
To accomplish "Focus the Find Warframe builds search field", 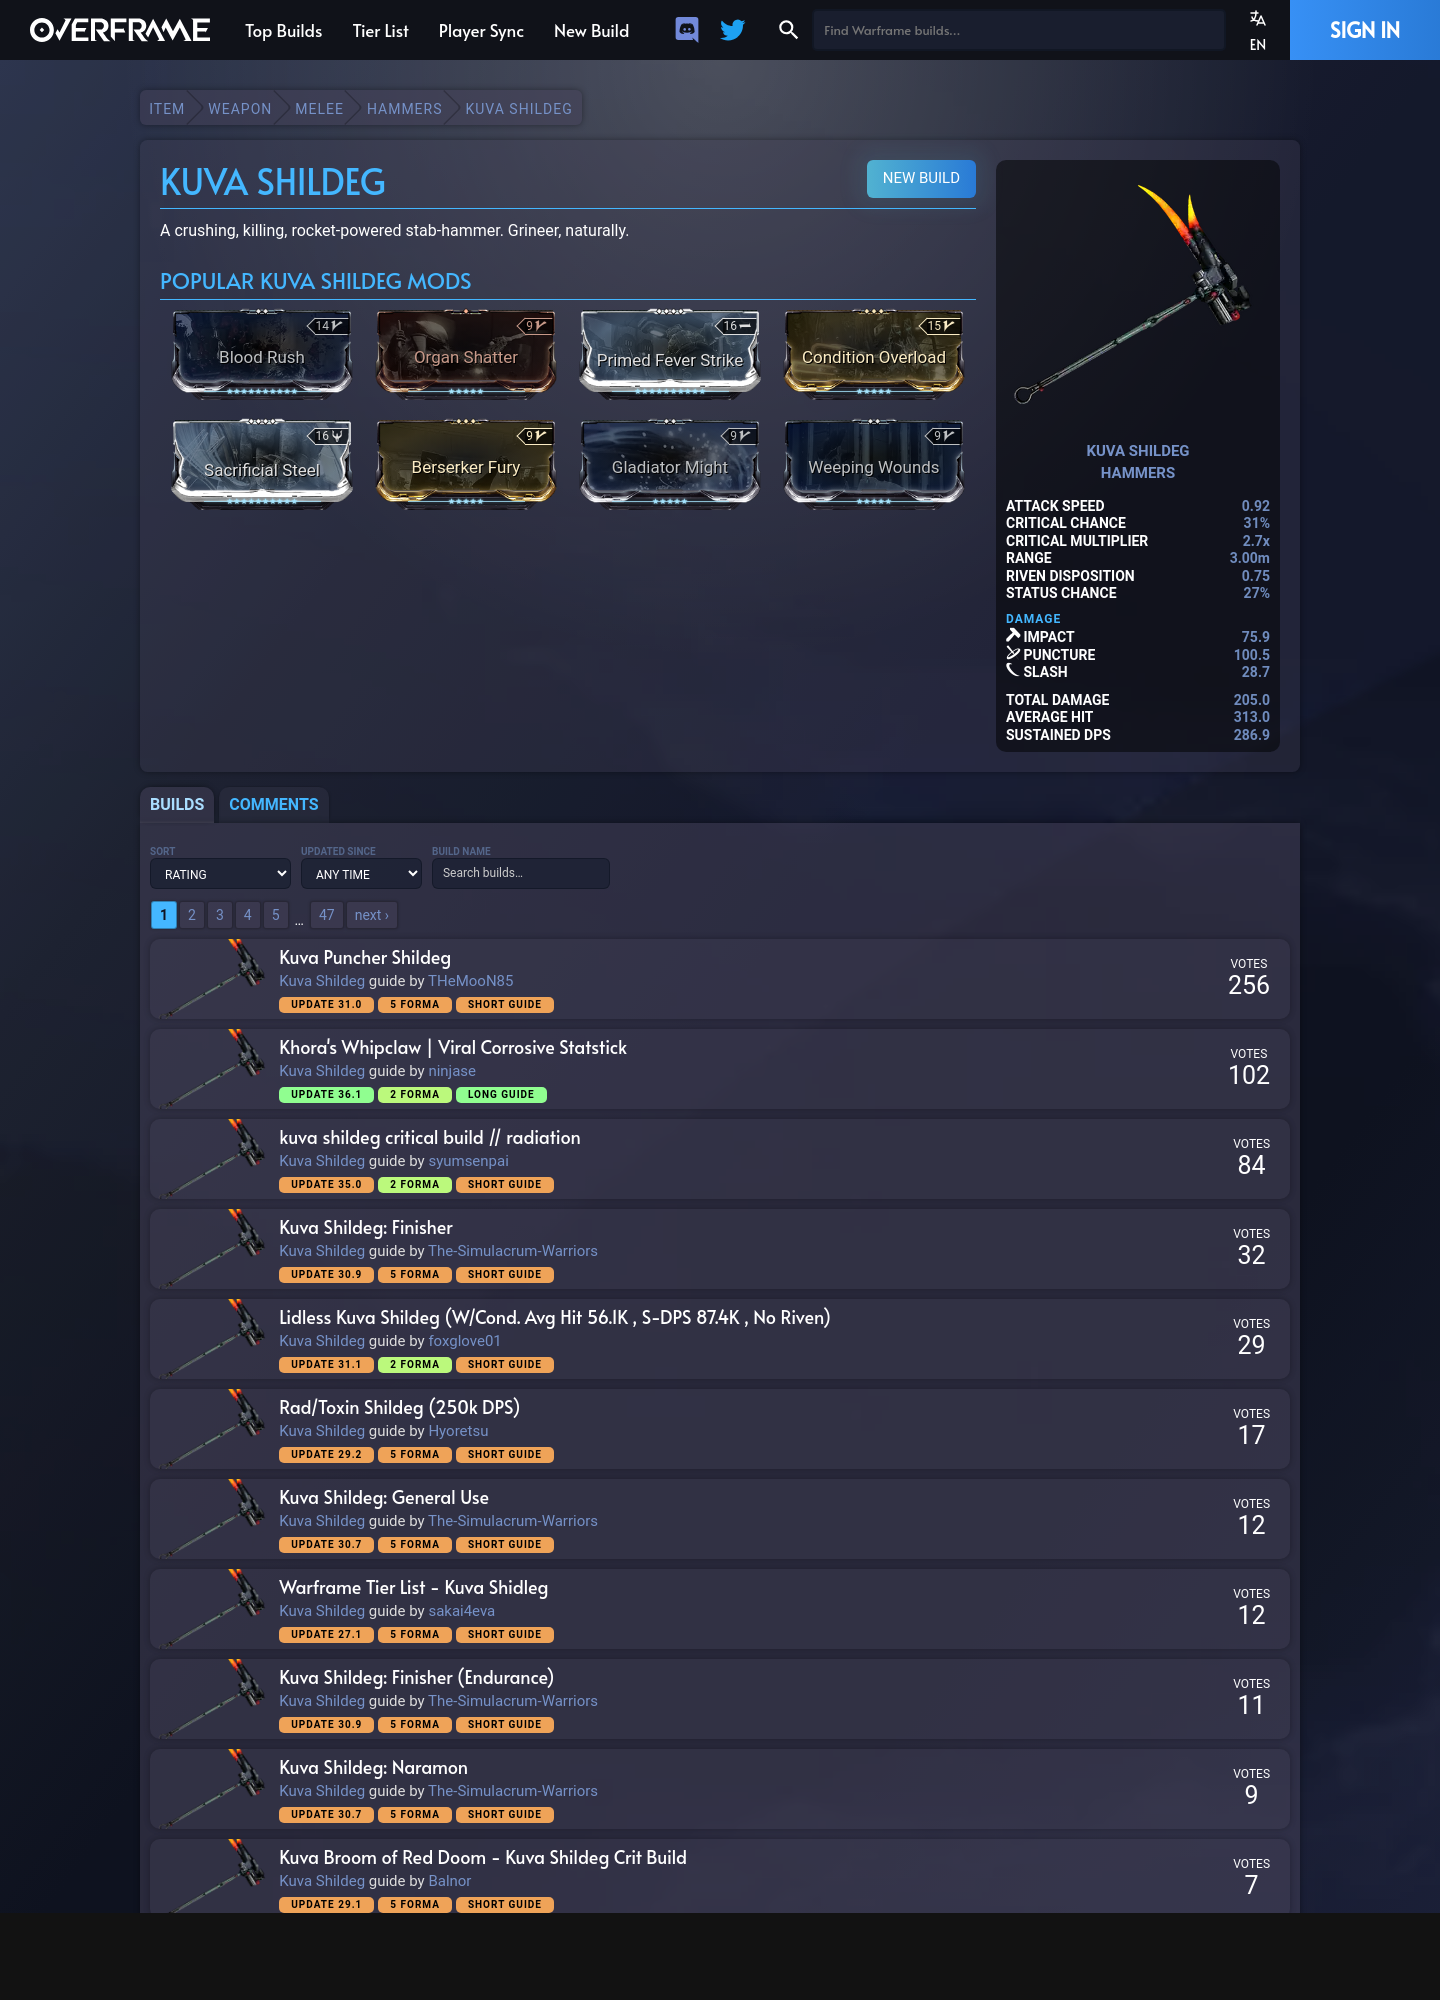I will (1019, 30).
